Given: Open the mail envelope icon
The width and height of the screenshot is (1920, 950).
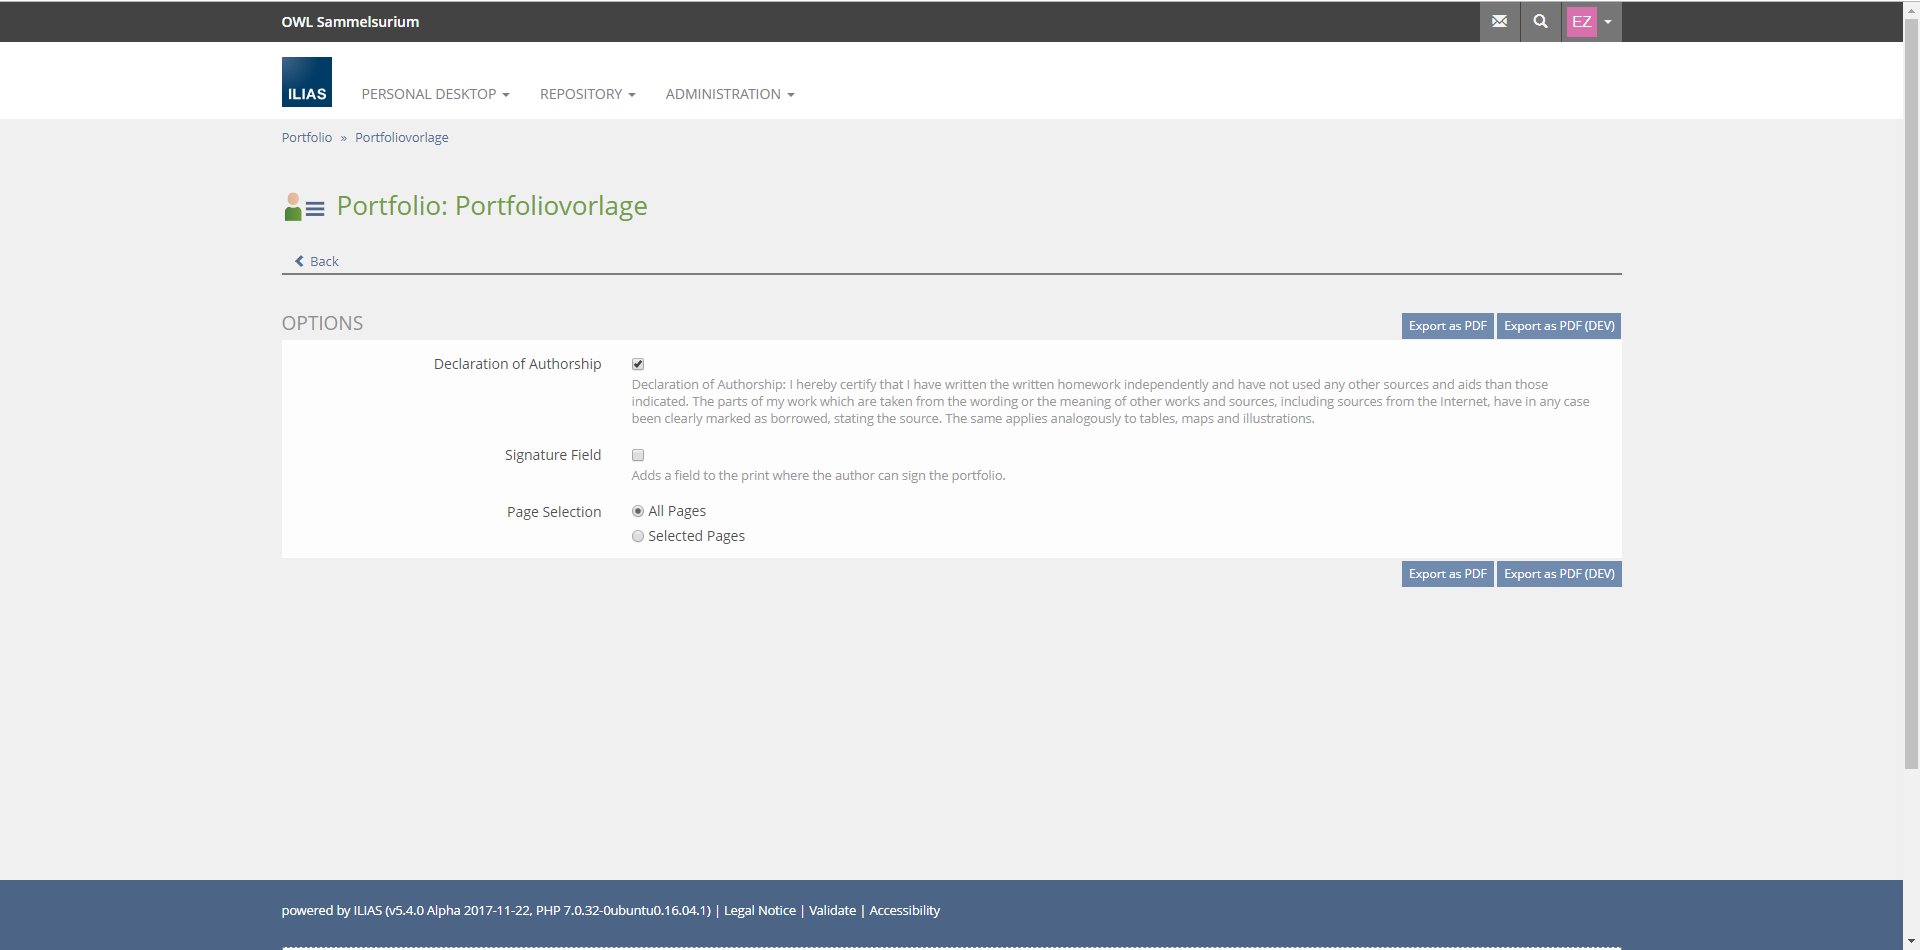Looking at the screenshot, I should coord(1499,21).
